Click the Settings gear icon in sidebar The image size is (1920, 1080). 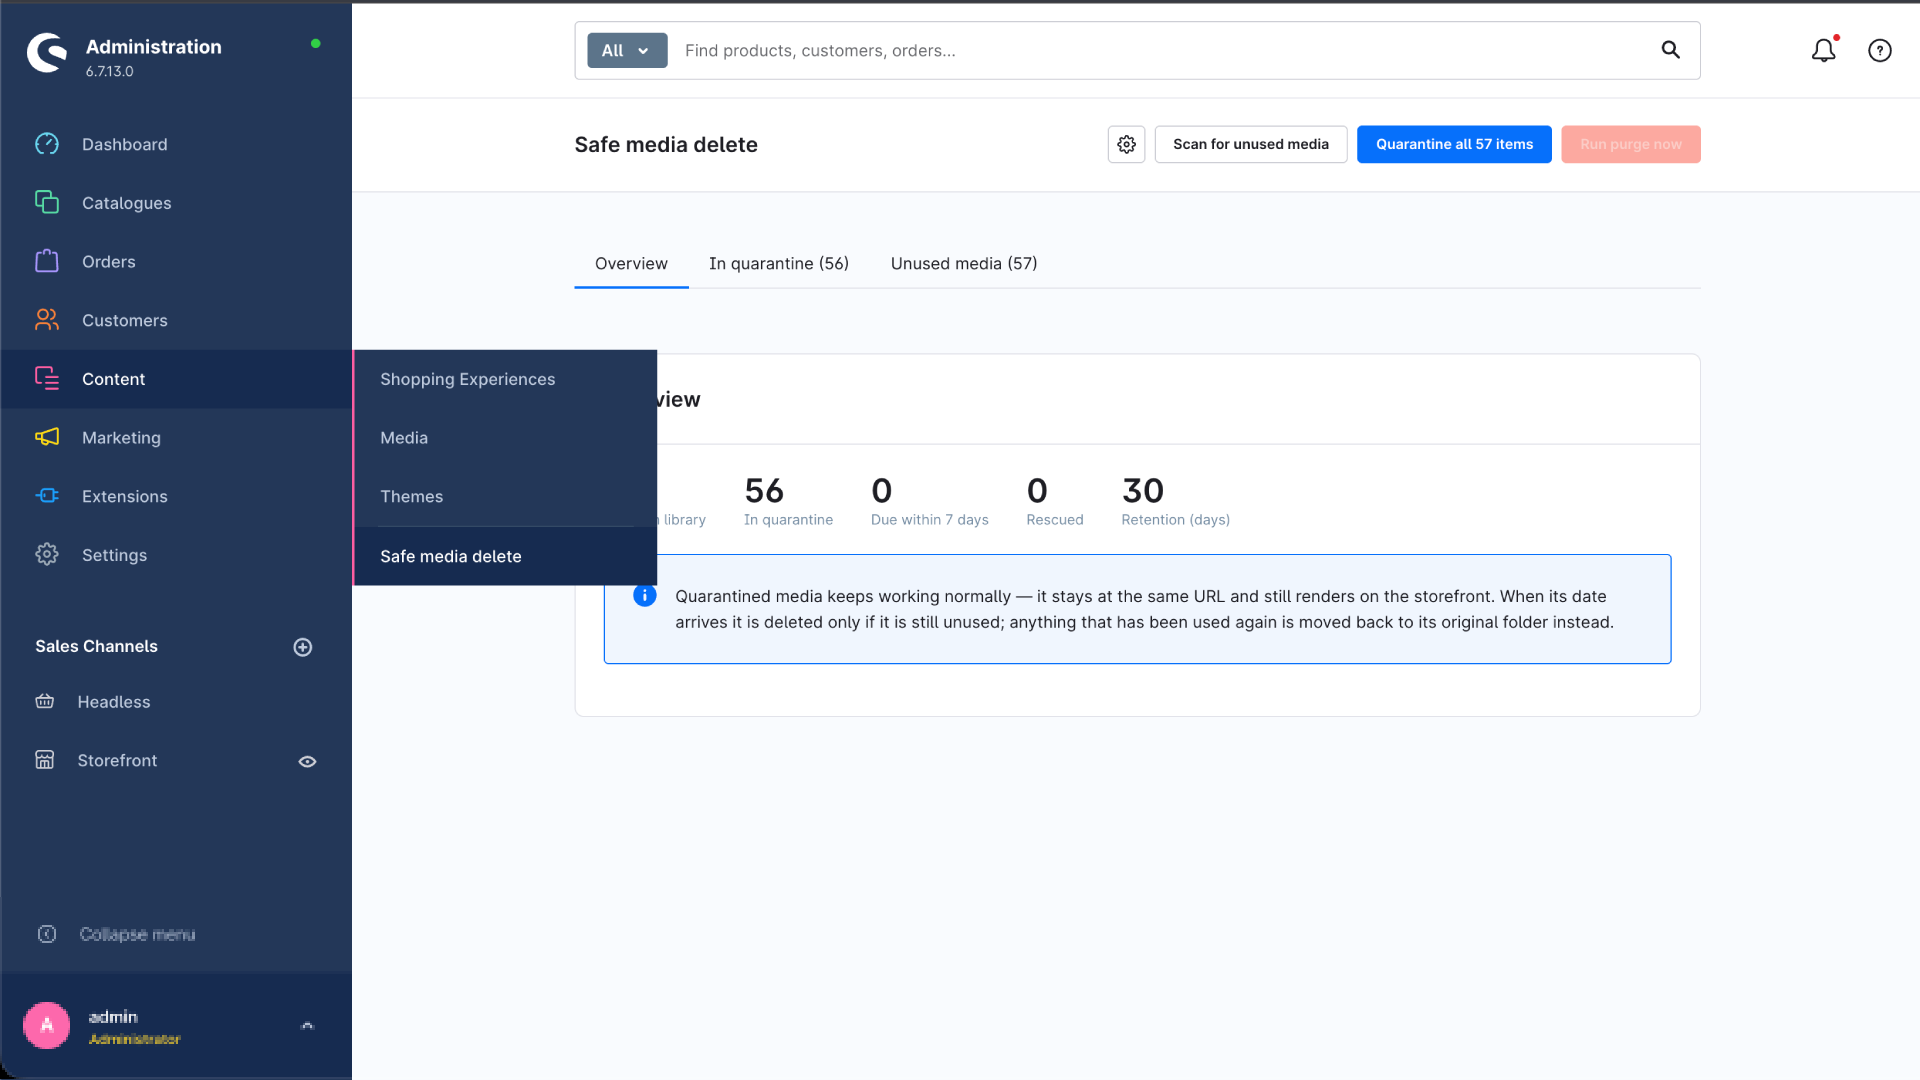point(47,554)
